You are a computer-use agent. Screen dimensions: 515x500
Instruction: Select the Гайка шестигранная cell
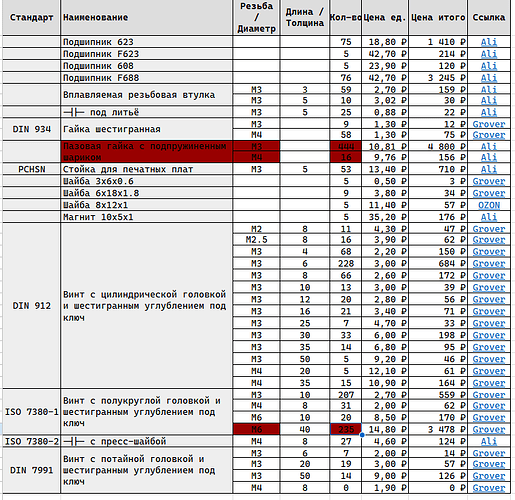[147, 129]
